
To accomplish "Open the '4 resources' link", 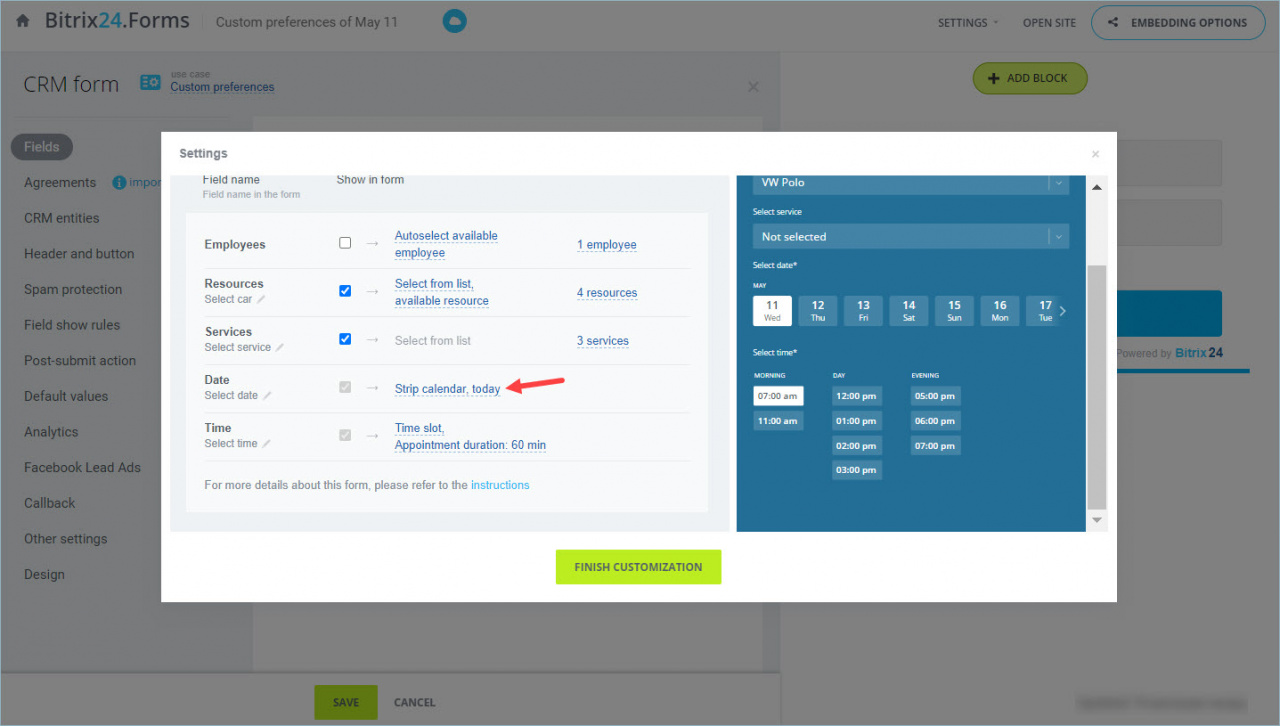I will pos(607,293).
